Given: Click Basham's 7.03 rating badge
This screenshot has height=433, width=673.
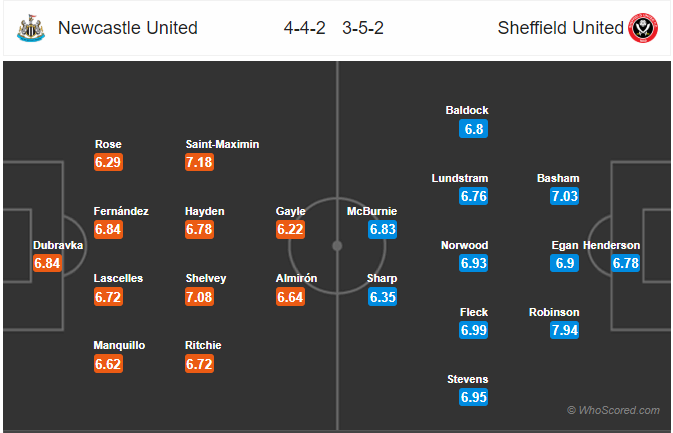Looking at the screenshot, I should 564,196.
